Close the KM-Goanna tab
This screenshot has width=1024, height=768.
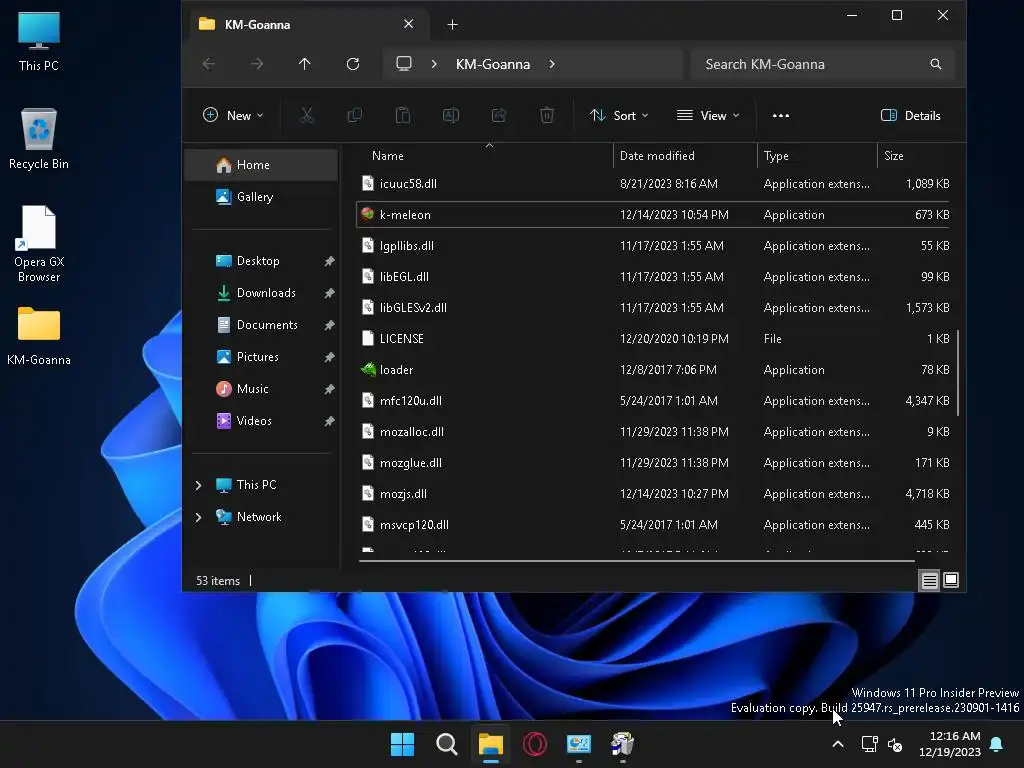pyautogui.click(x=408, y=24)
